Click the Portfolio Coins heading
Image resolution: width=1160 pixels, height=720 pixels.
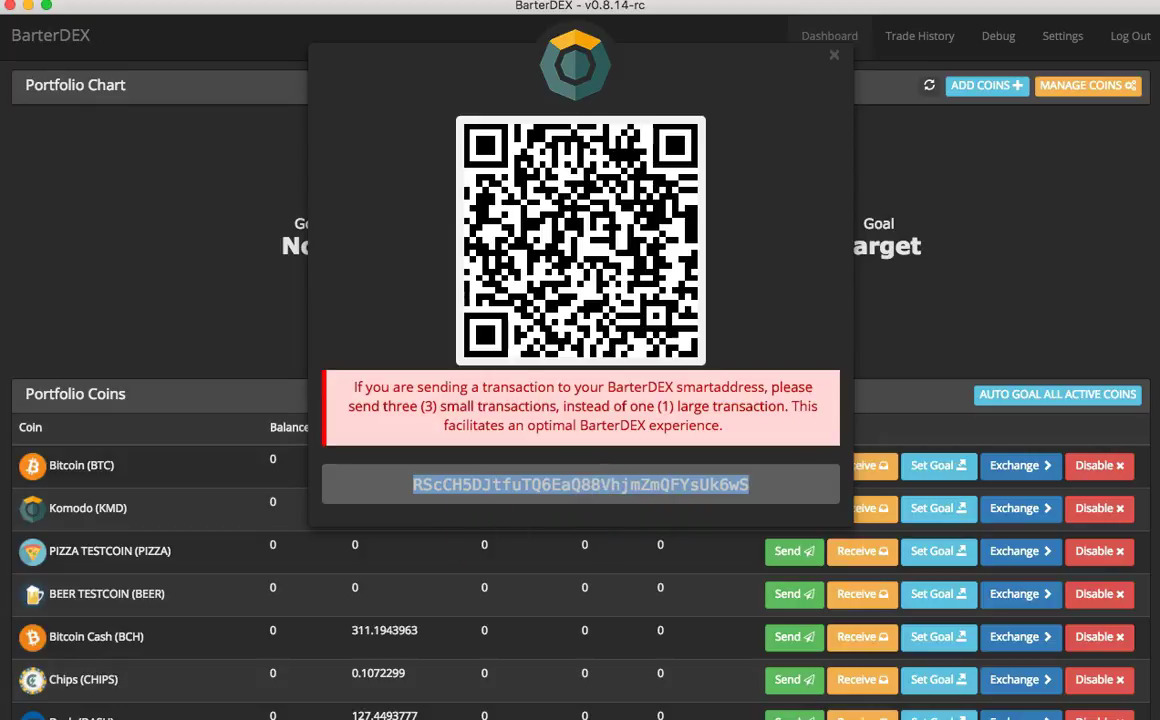[75, 394]
